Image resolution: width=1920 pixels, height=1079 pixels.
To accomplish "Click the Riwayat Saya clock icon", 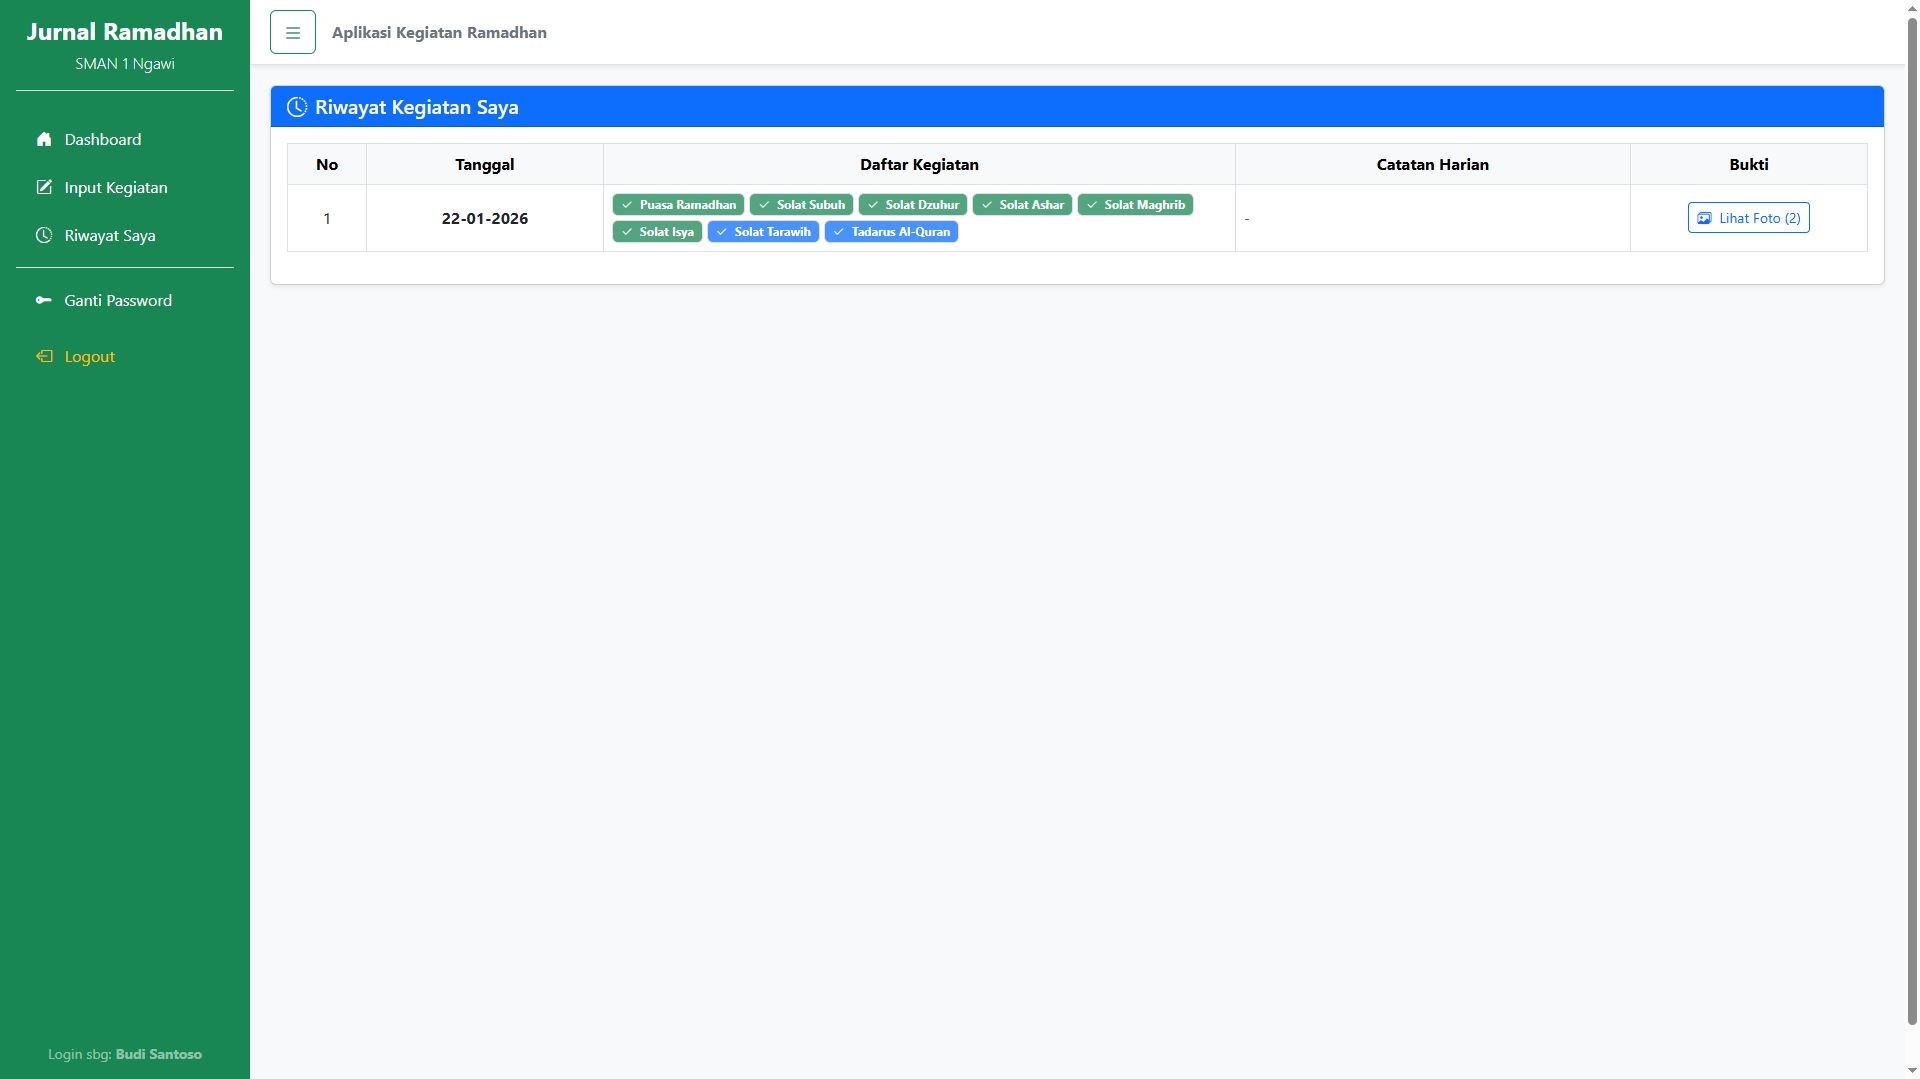I will 44,235.
